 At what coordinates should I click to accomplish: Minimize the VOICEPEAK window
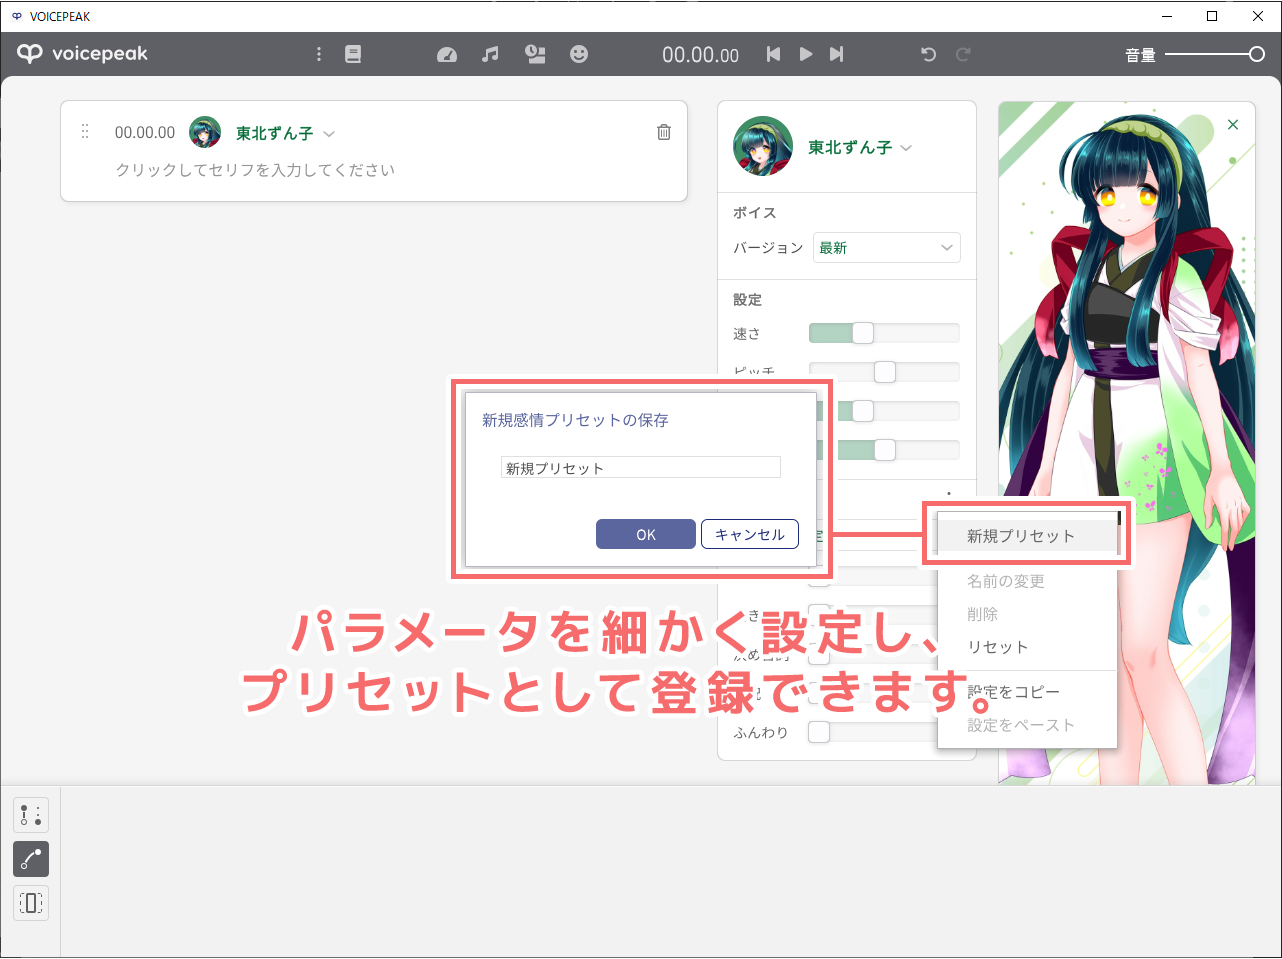tap(1167, 16)
